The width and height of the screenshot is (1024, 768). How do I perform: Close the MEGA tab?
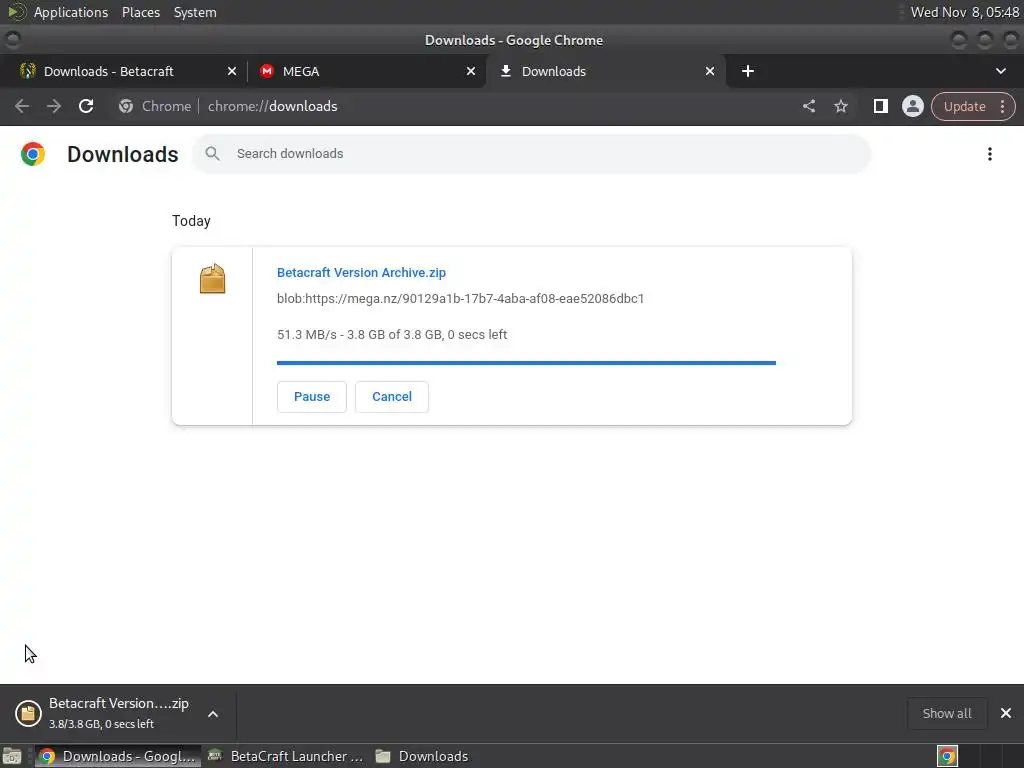(471, 71)
